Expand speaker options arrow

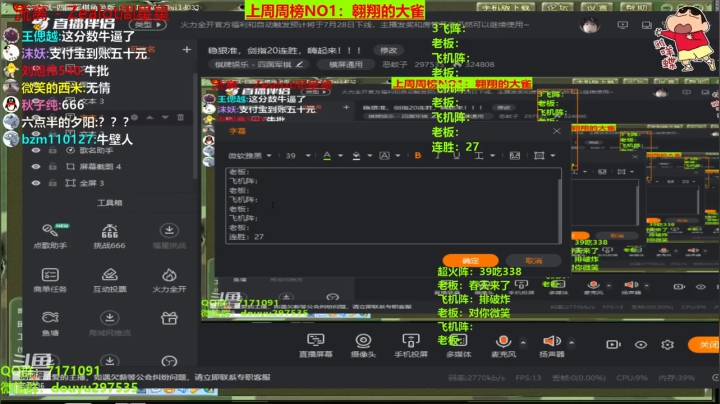tap(571, 342)
